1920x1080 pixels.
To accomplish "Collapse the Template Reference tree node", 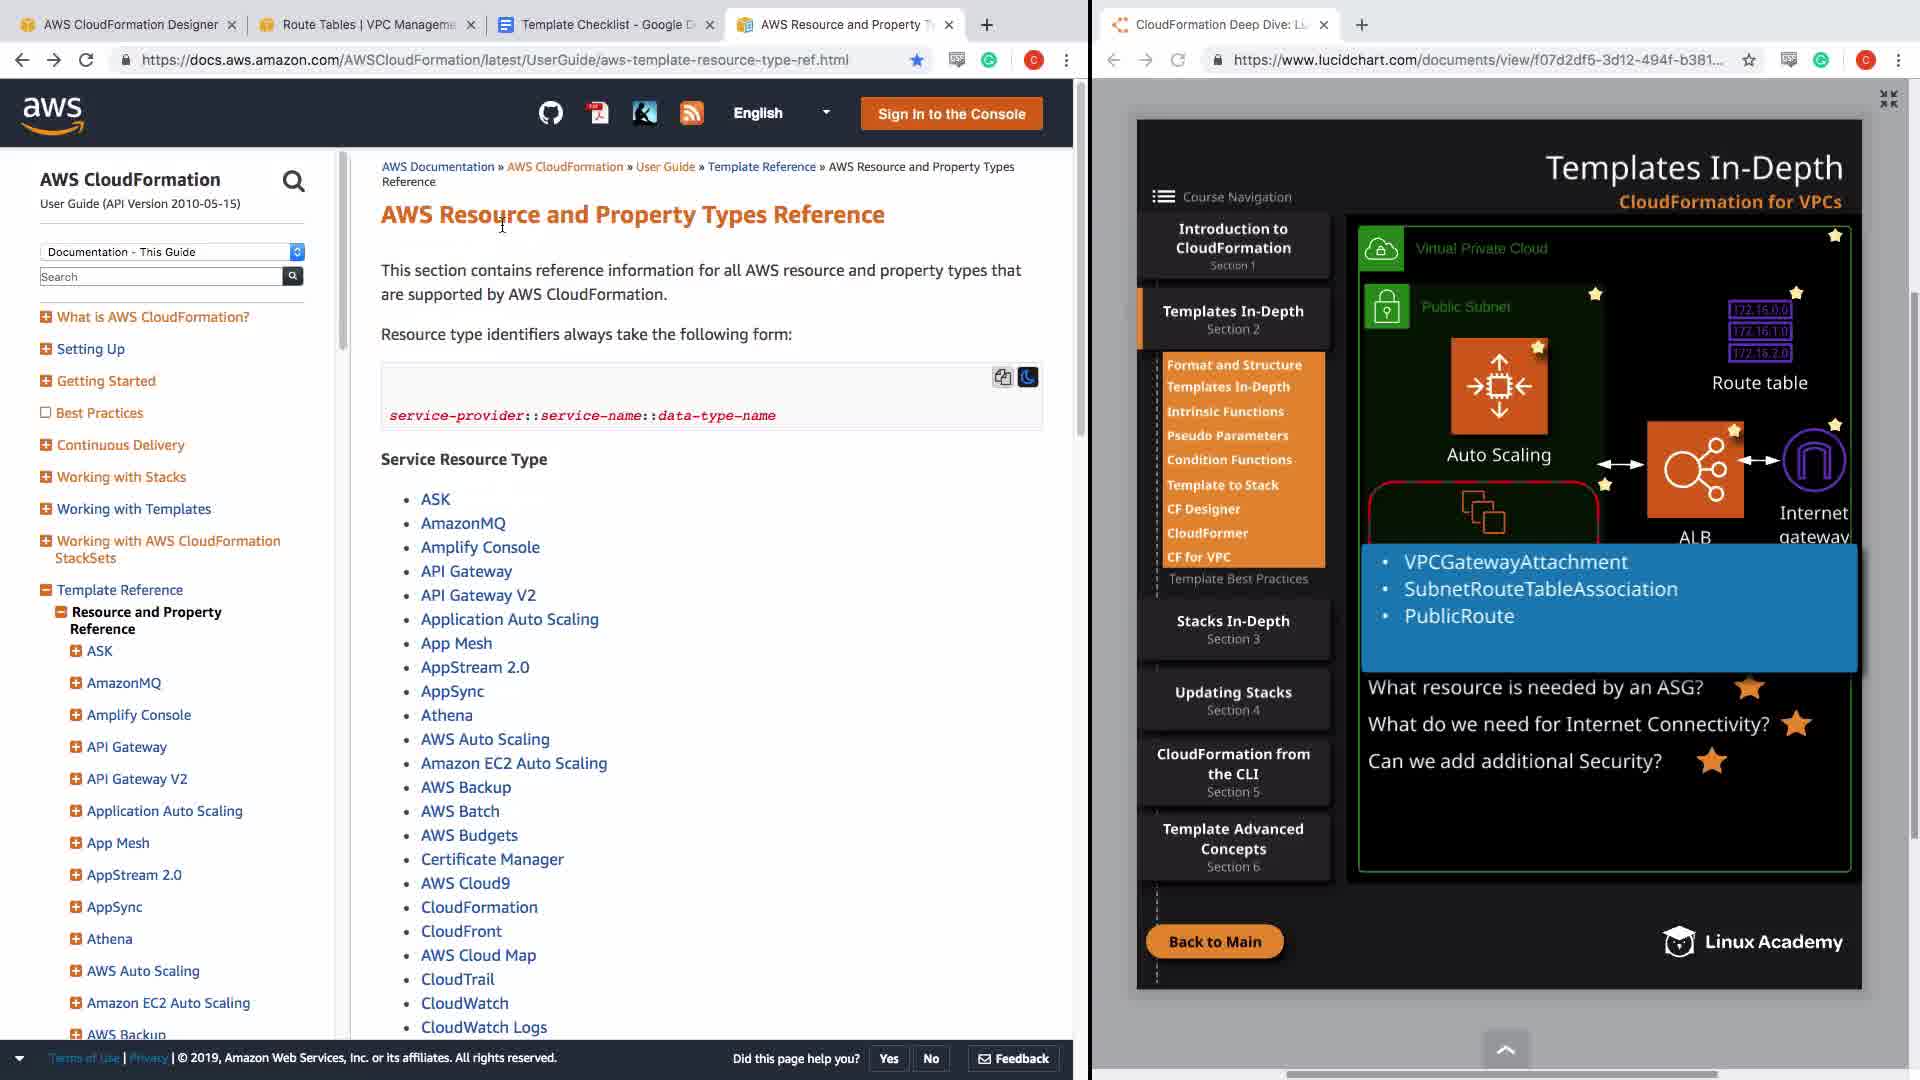I will point(46,590).
